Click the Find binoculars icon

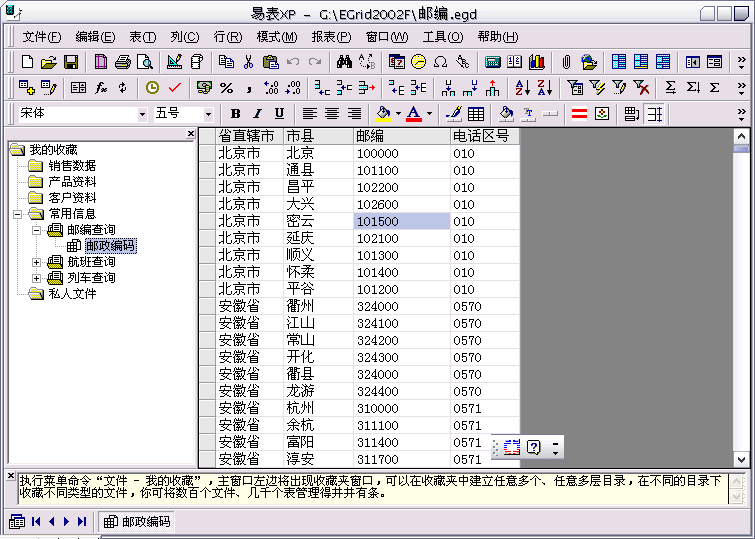[x=344, y=62]
